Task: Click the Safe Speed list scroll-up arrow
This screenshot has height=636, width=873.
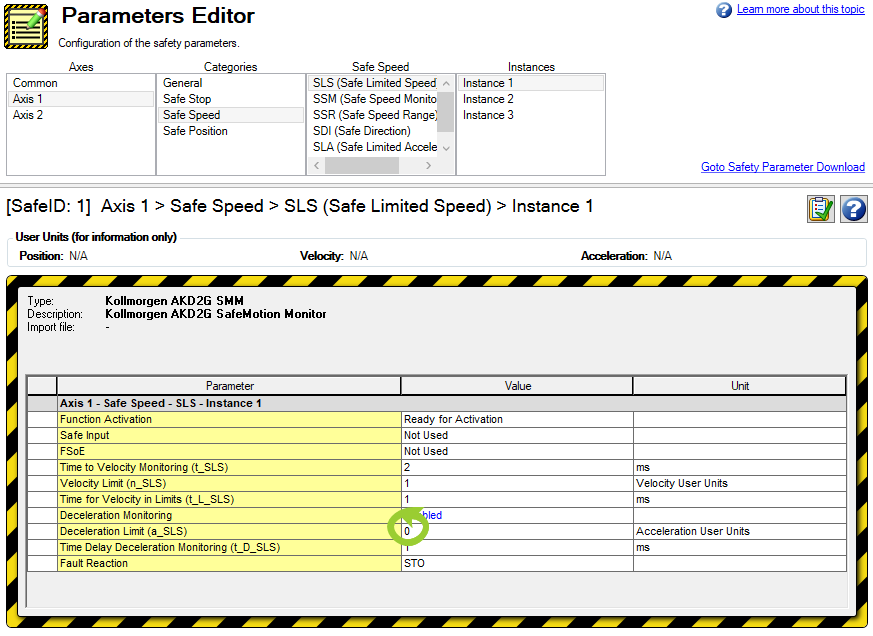Action: pyautogui.click(x=446, y=84)
